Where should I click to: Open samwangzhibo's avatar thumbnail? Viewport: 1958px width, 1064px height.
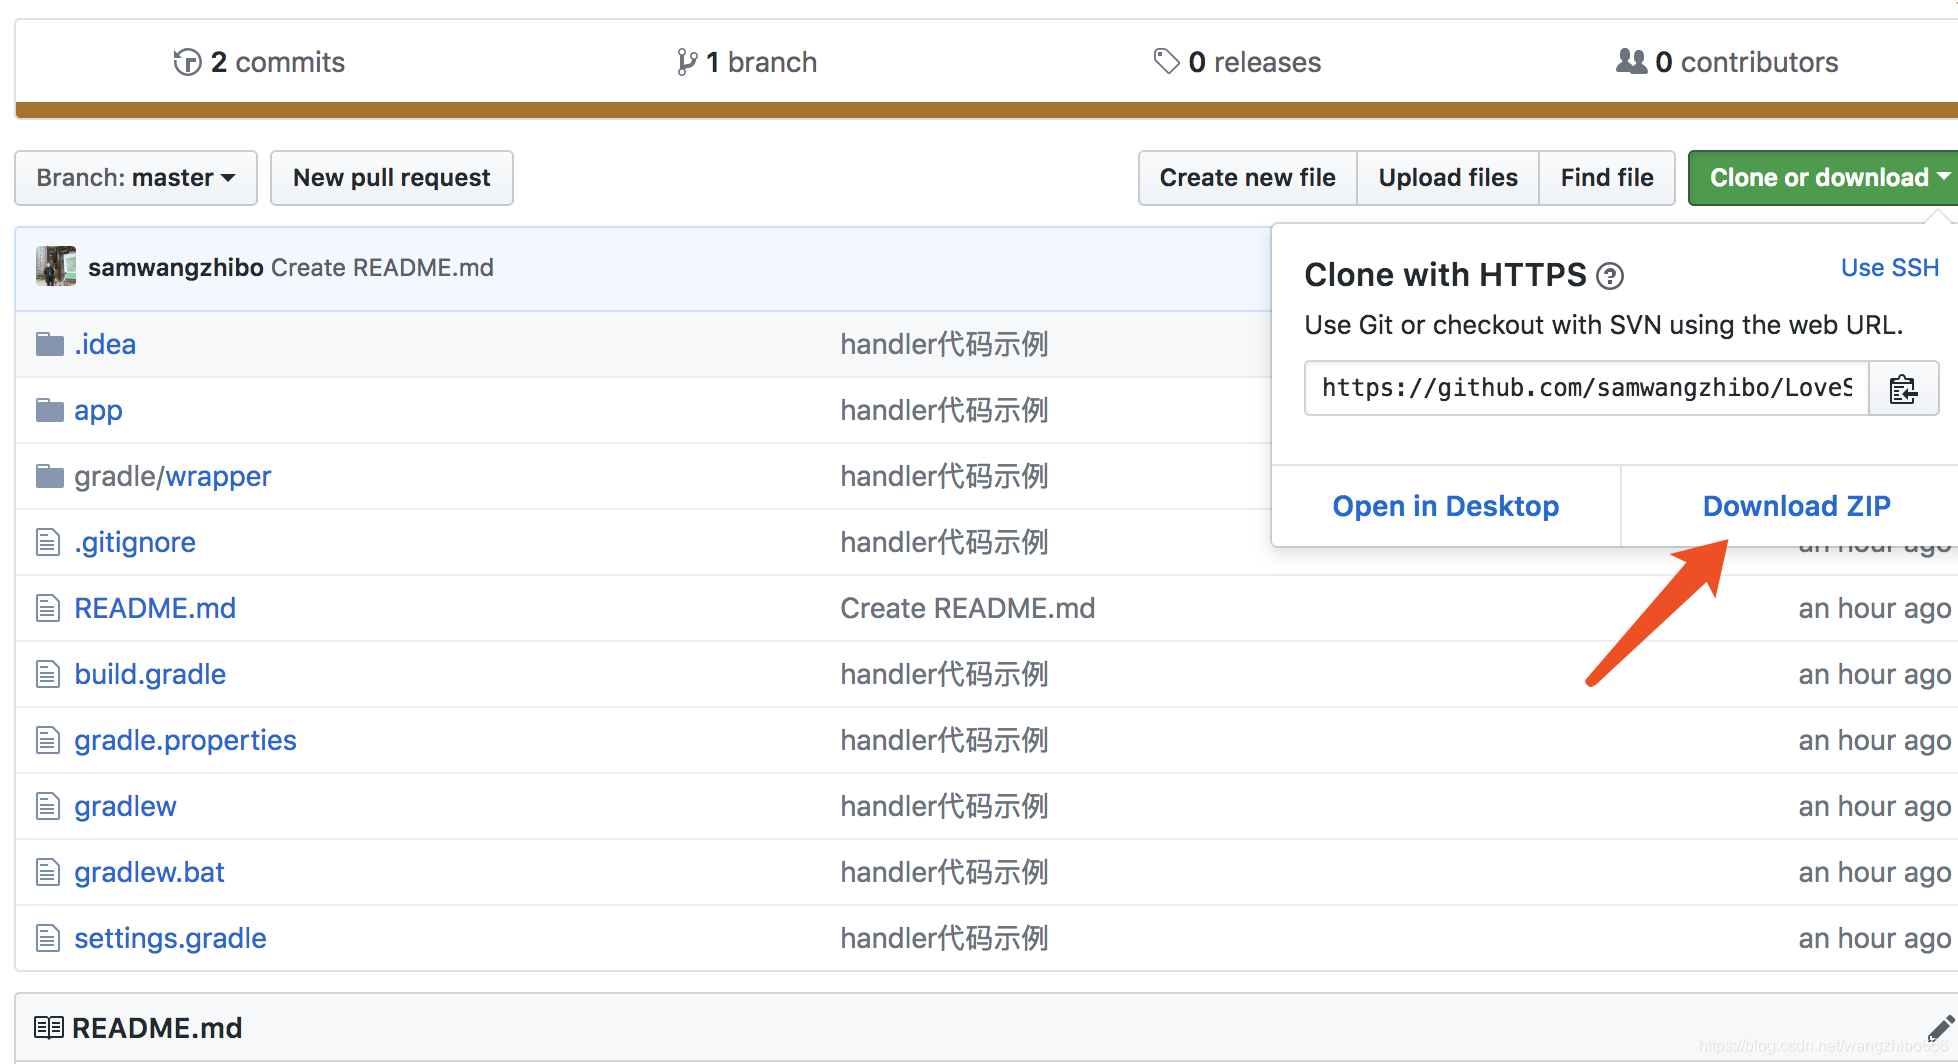click(56, 266)
